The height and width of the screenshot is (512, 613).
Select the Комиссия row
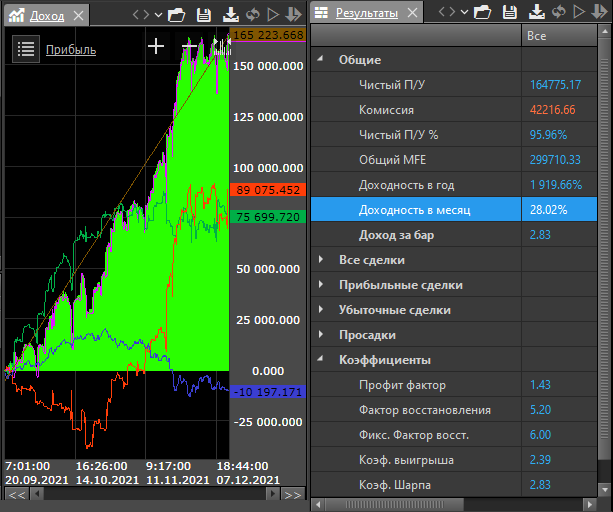click(x=454, y=109)
